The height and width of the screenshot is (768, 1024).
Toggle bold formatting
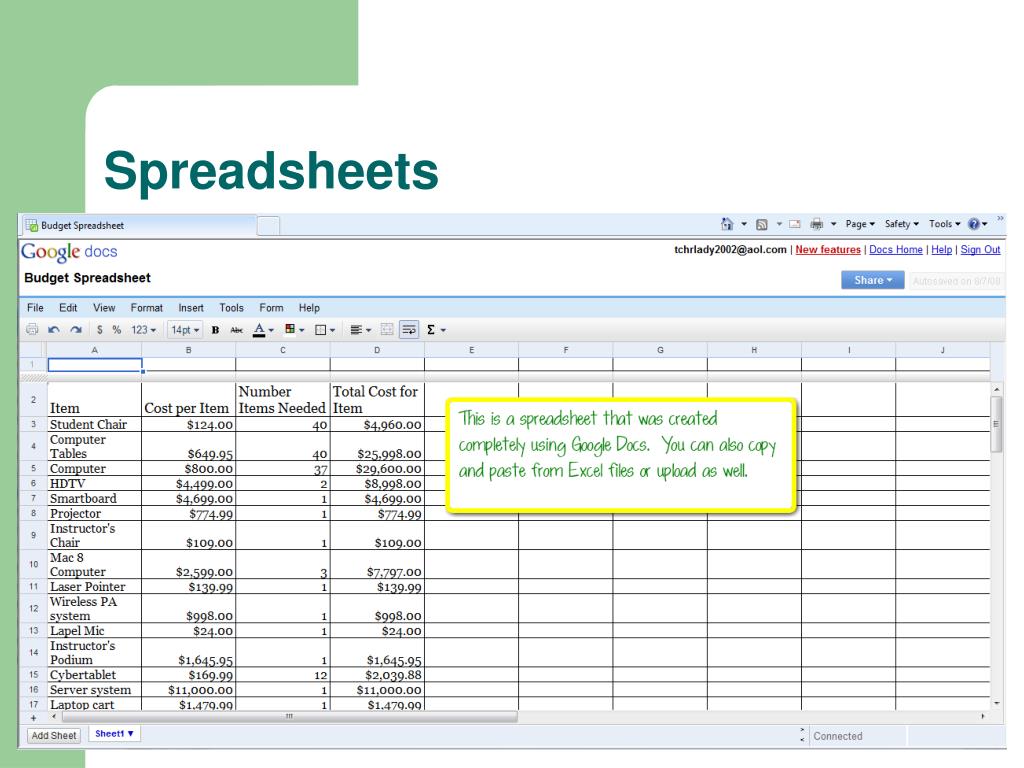[215, 330]
